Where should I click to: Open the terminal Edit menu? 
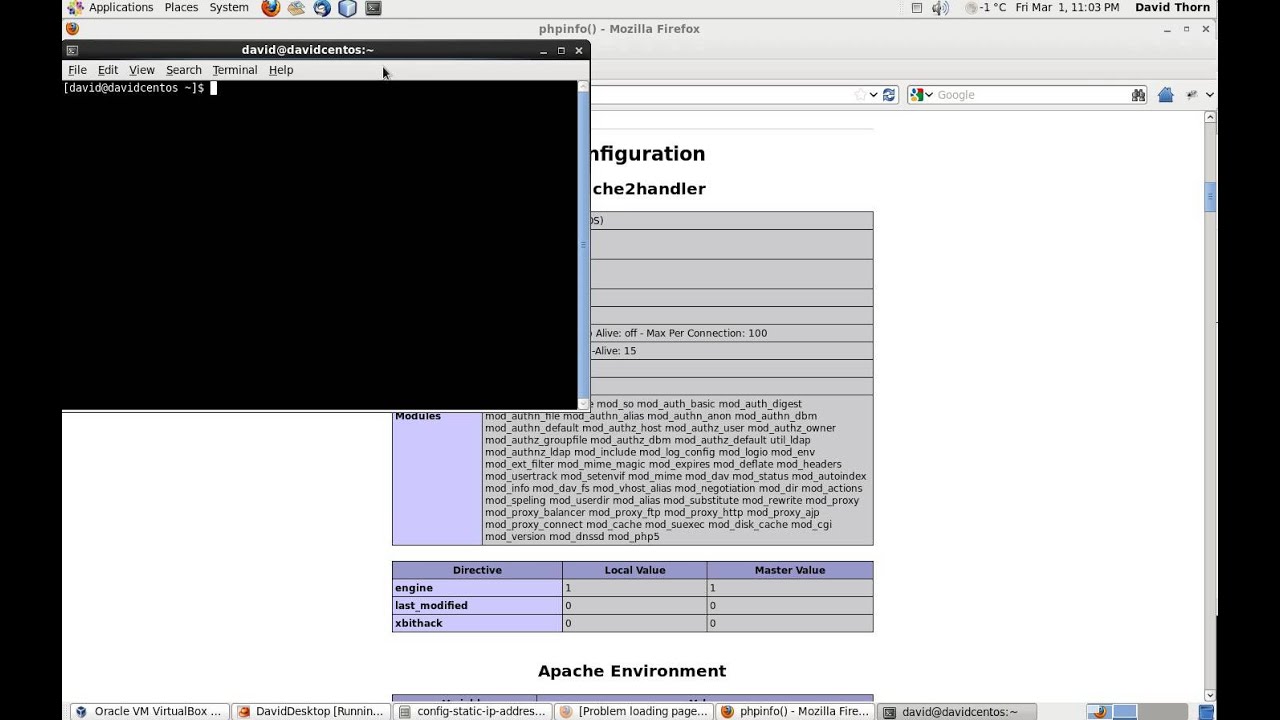(108, 70)
